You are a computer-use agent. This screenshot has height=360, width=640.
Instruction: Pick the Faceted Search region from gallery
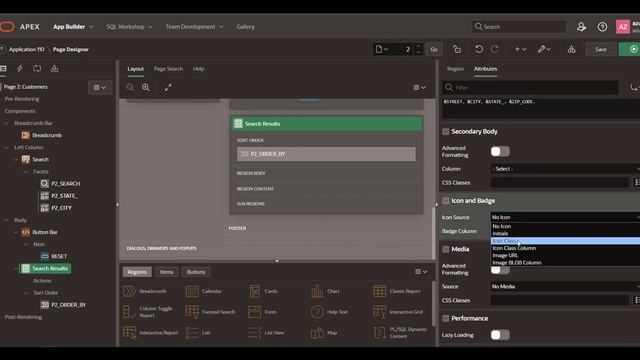coord(210,312)
